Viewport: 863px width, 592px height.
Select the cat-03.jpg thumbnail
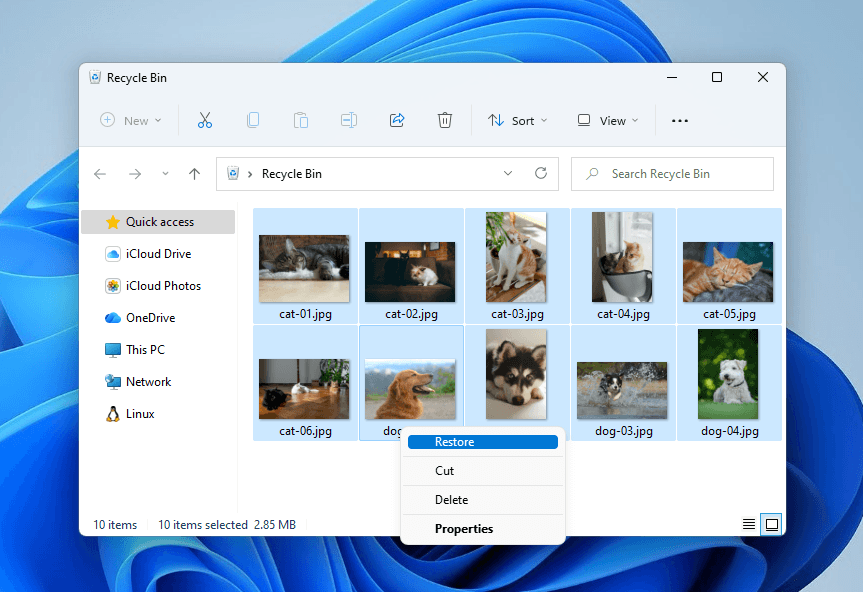coord(516,257)
